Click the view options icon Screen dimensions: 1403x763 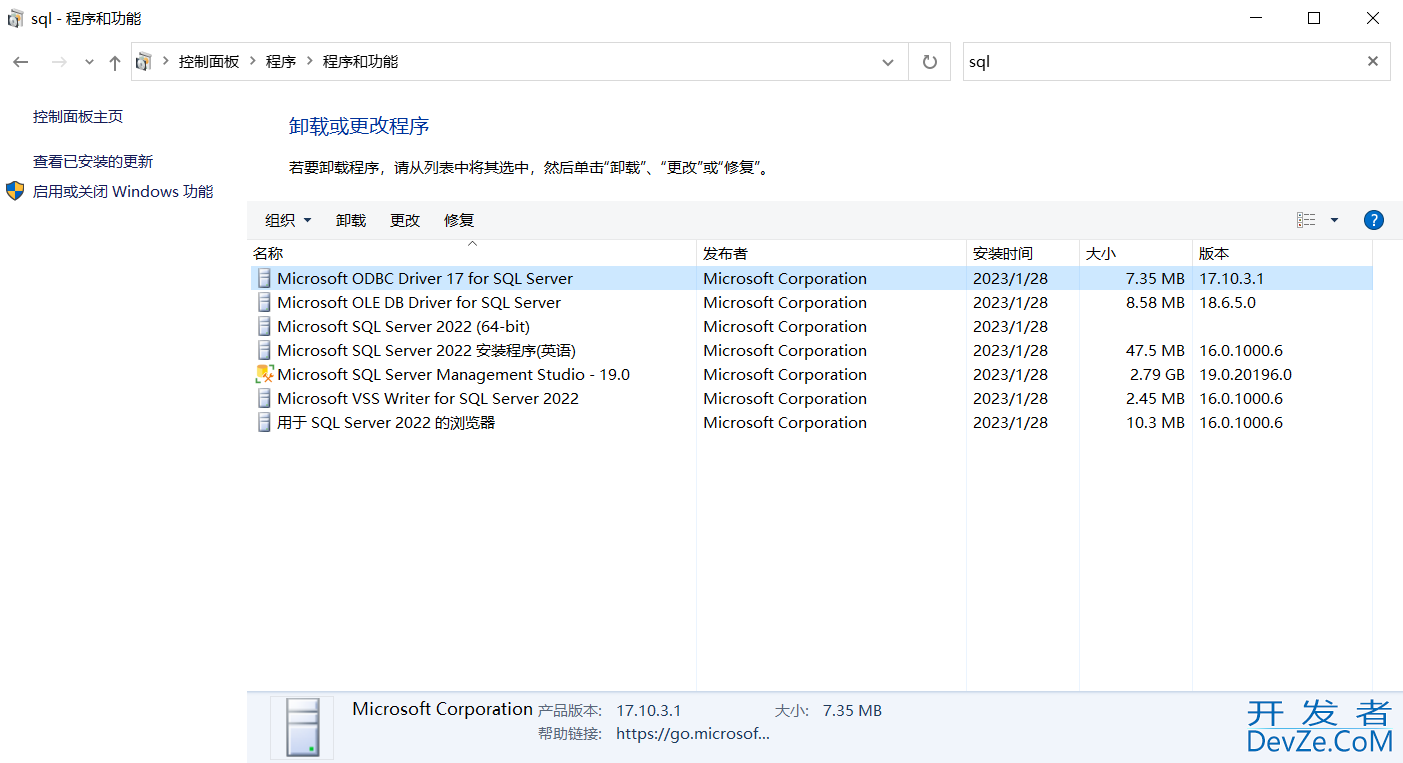click(1306, 221)
